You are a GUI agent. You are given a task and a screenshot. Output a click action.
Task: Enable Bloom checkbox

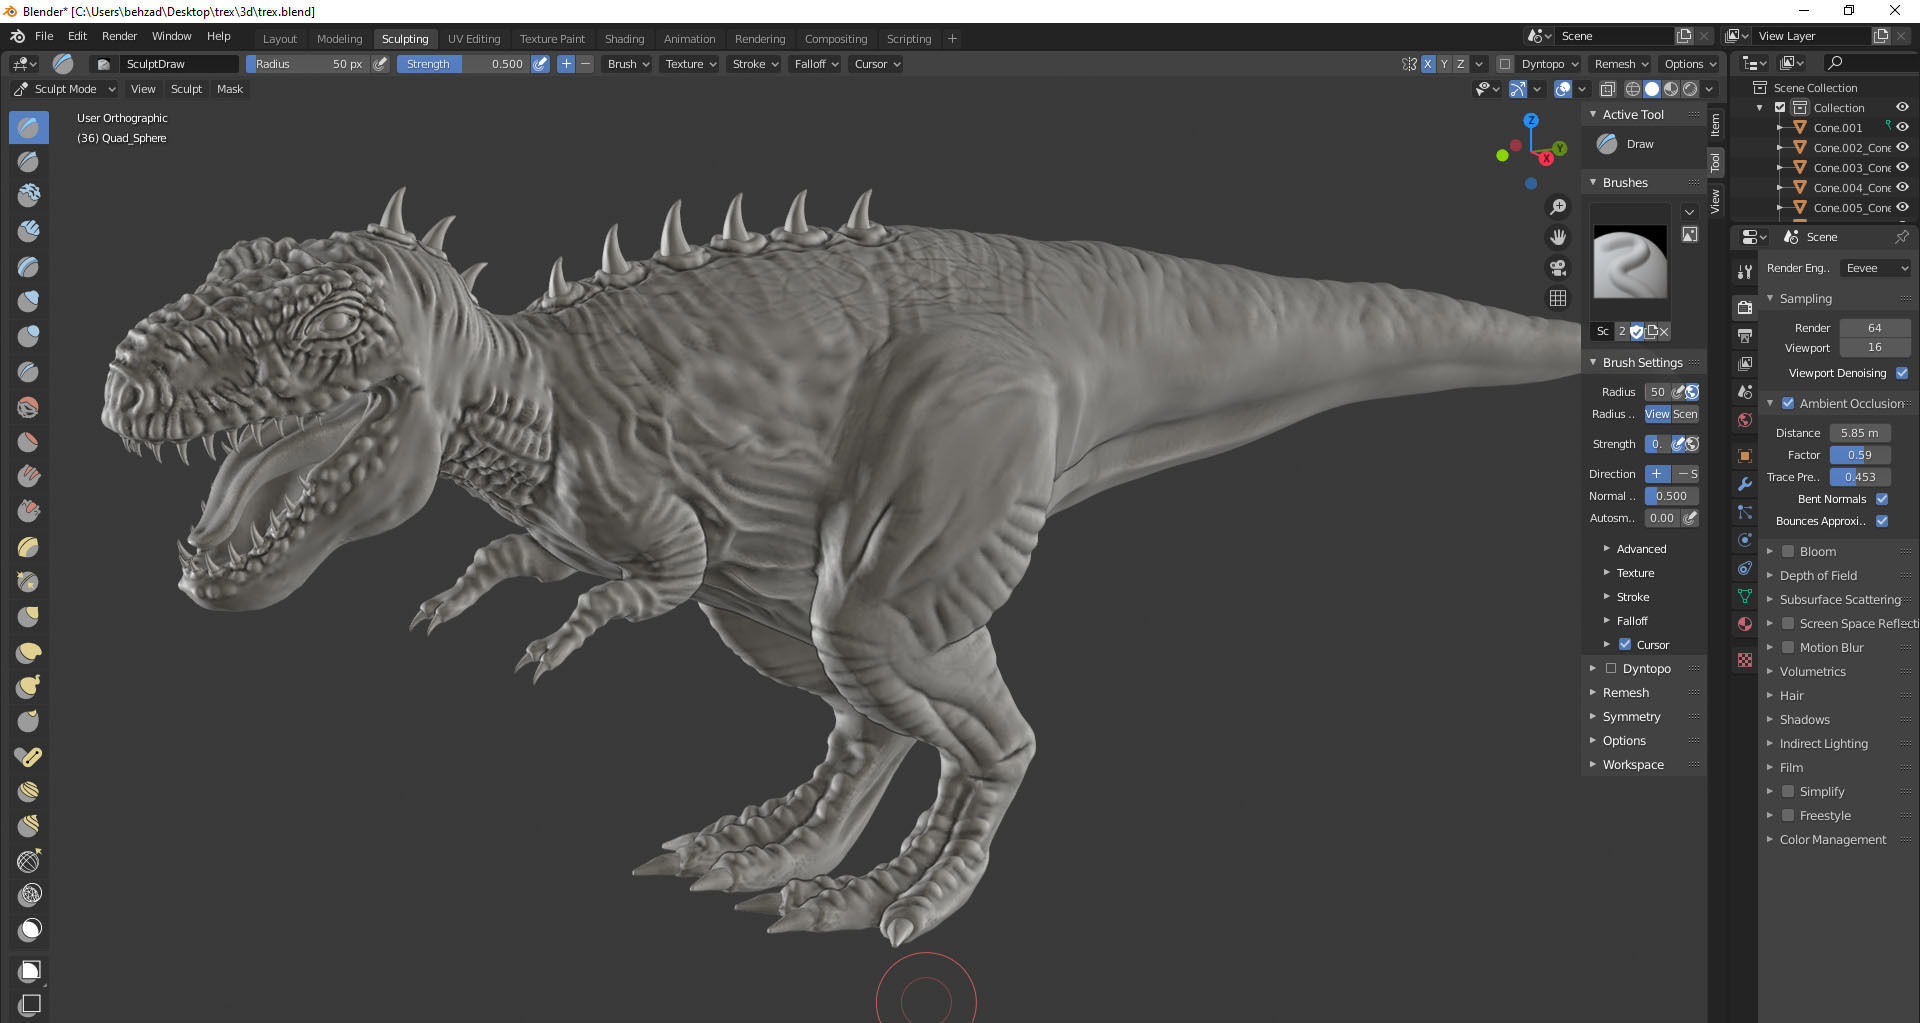click(1788, 551)
